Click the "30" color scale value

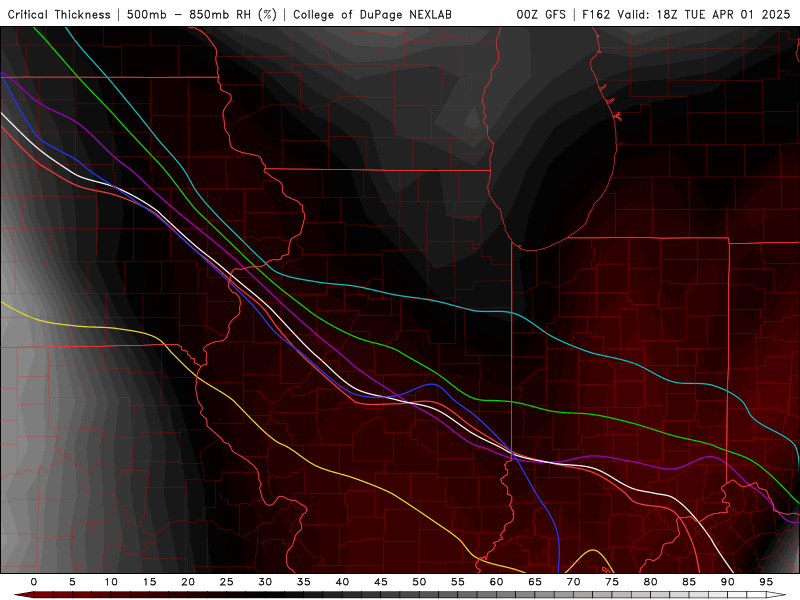(265, 582)
